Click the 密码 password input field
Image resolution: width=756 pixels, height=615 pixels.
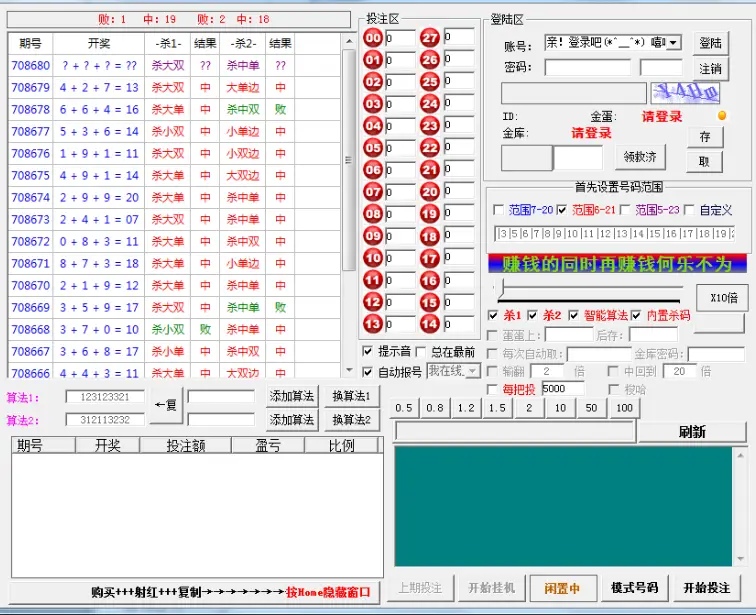[x=587, y=68]
